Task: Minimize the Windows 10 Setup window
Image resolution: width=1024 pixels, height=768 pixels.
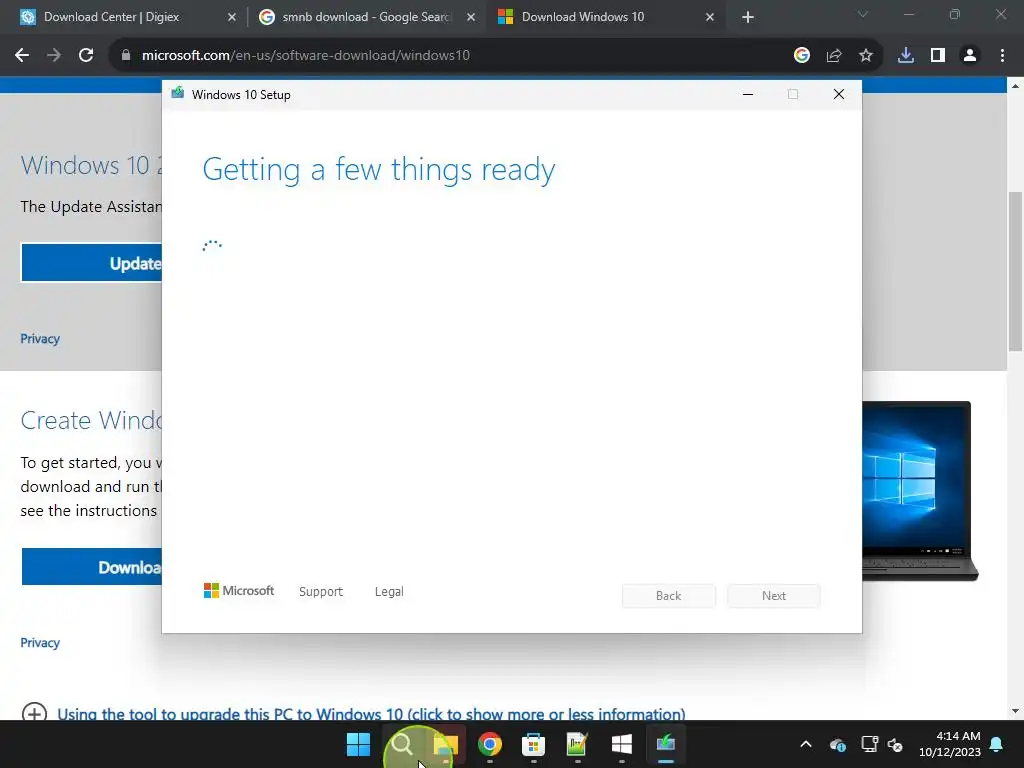Action: pos(748,94)
